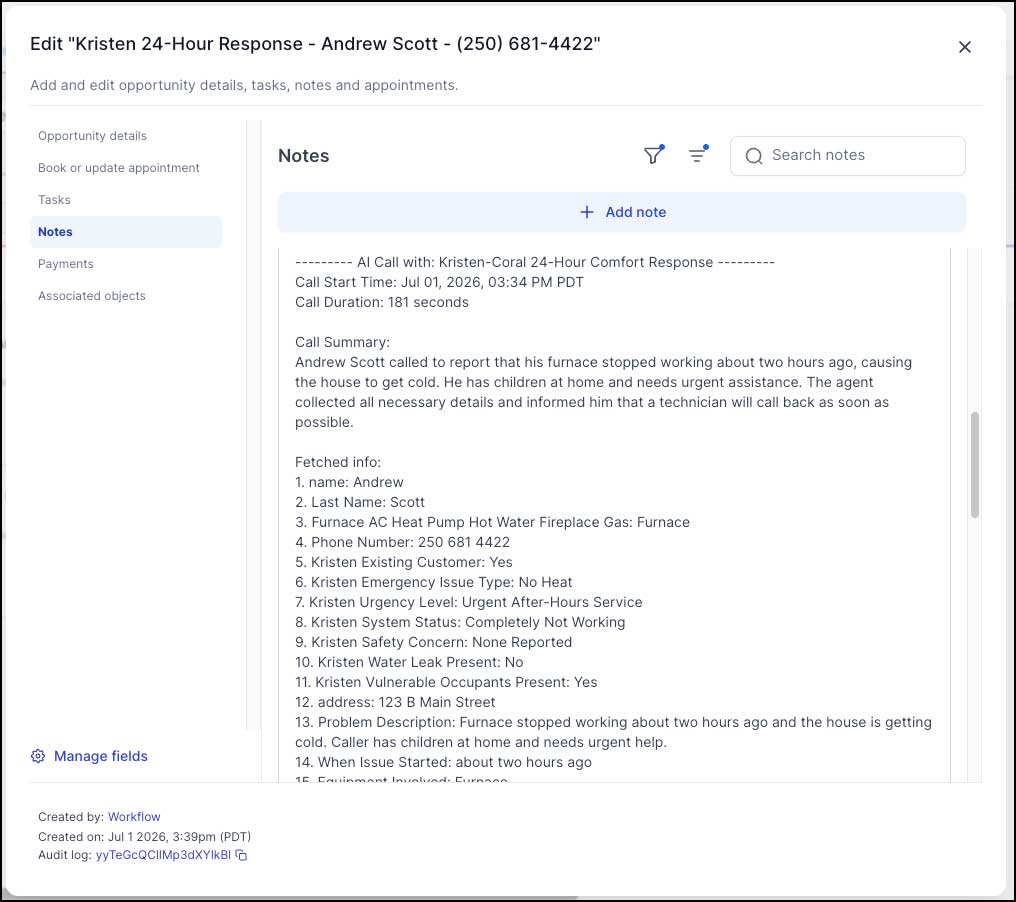Click '5. Kristen Existing Customer: Yes' line
Viewport: 1016px width, 902px height.
click(404, 562)
